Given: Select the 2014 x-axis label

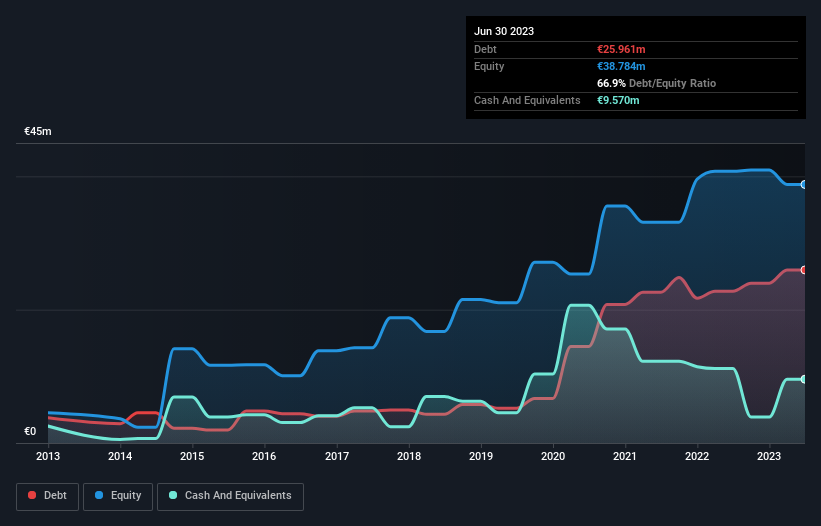Looking at the screenshot, I should [x=120, y=456].
